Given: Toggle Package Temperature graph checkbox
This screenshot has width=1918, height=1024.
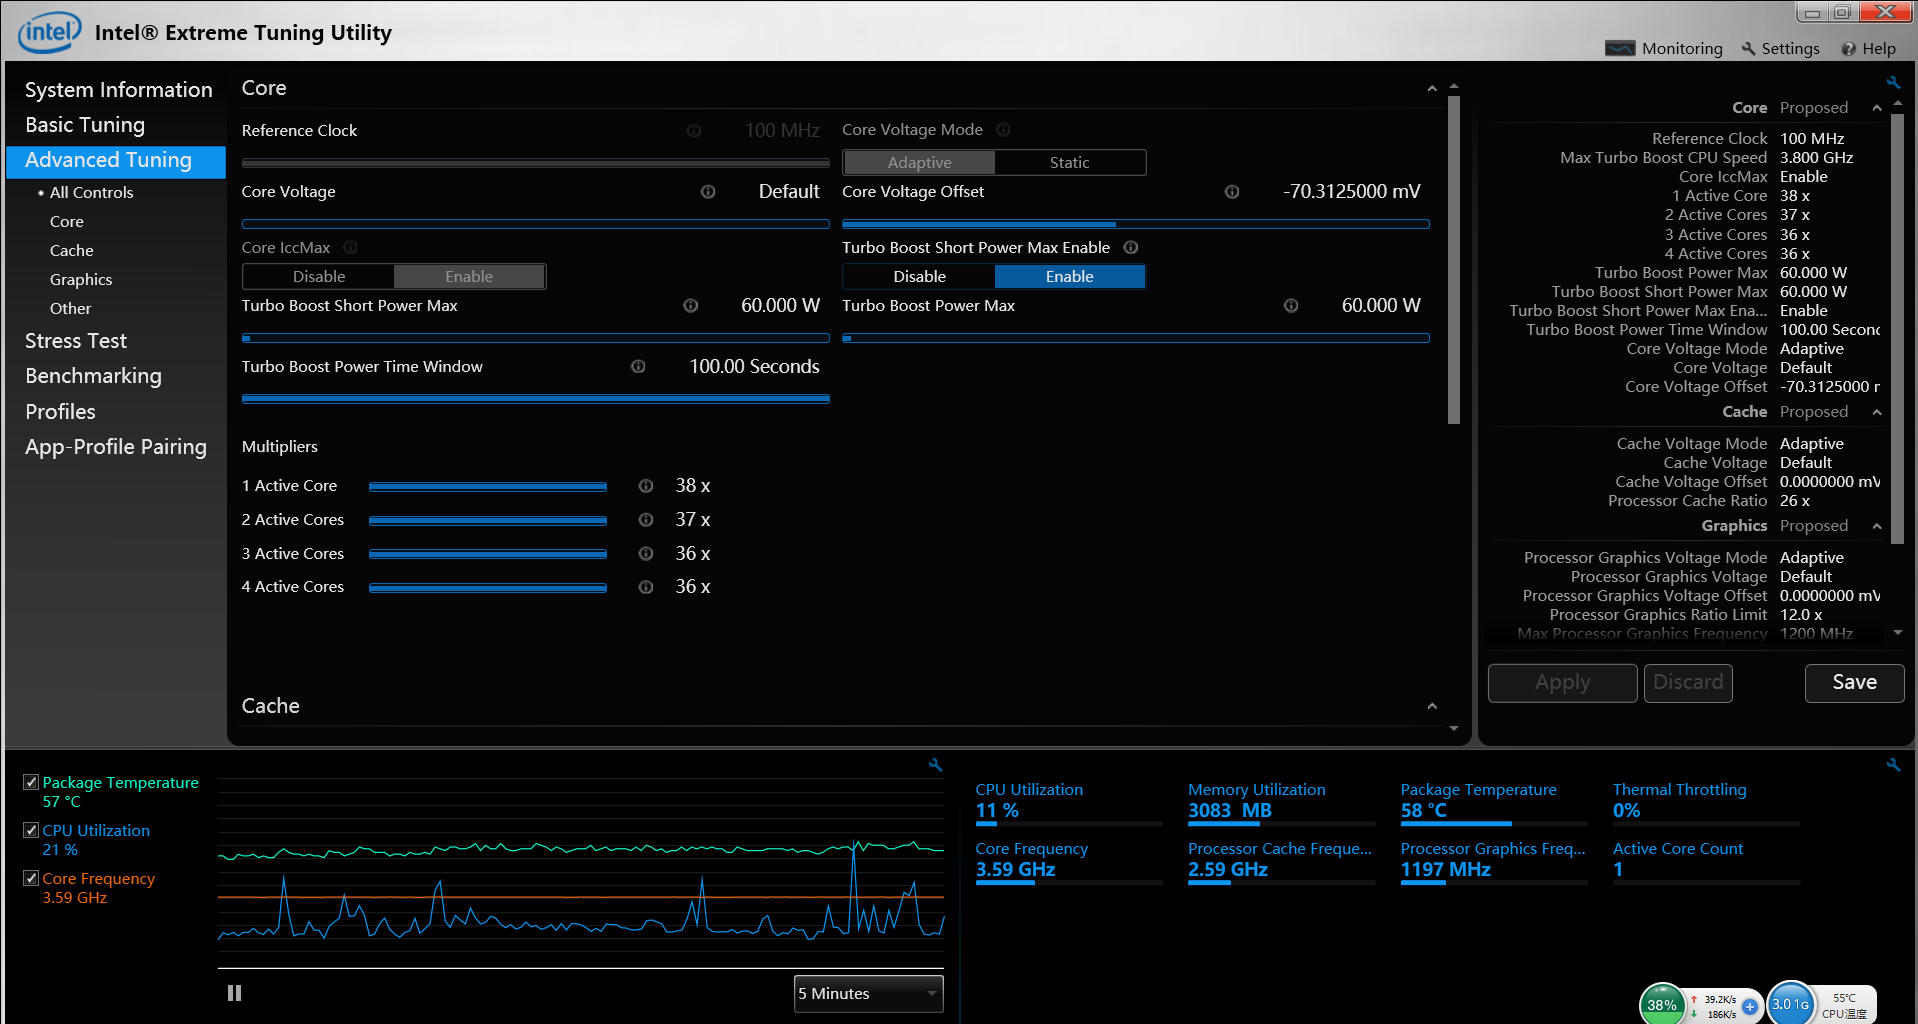Looking at the screenshot, I should tap(31, 782).
